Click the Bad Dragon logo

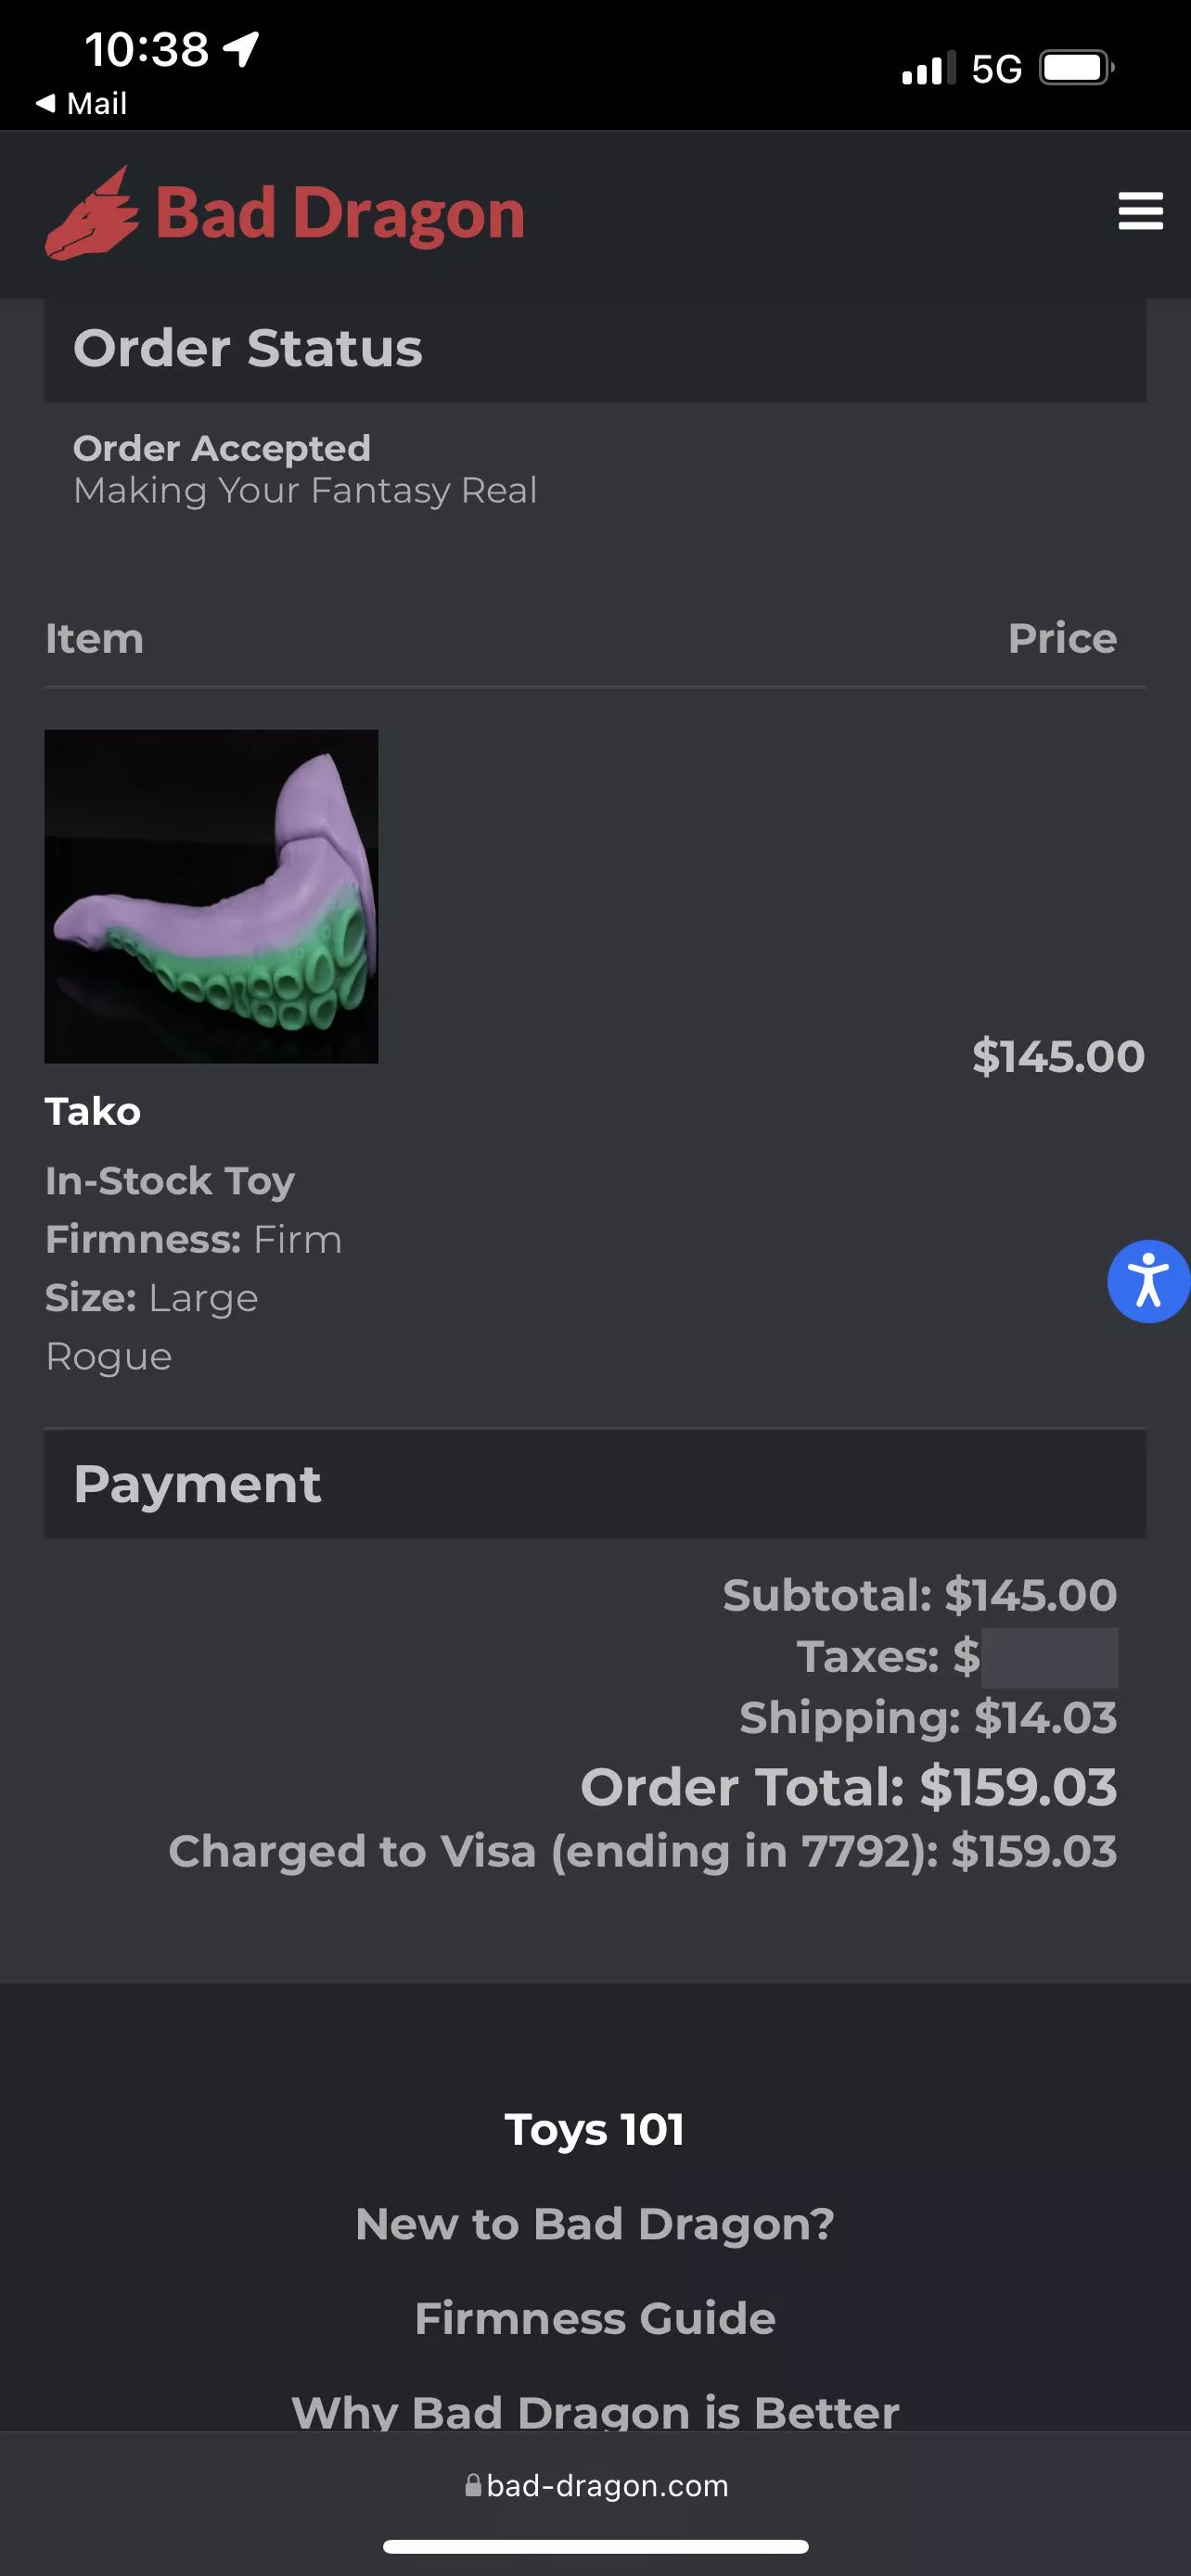click(285, 213)
